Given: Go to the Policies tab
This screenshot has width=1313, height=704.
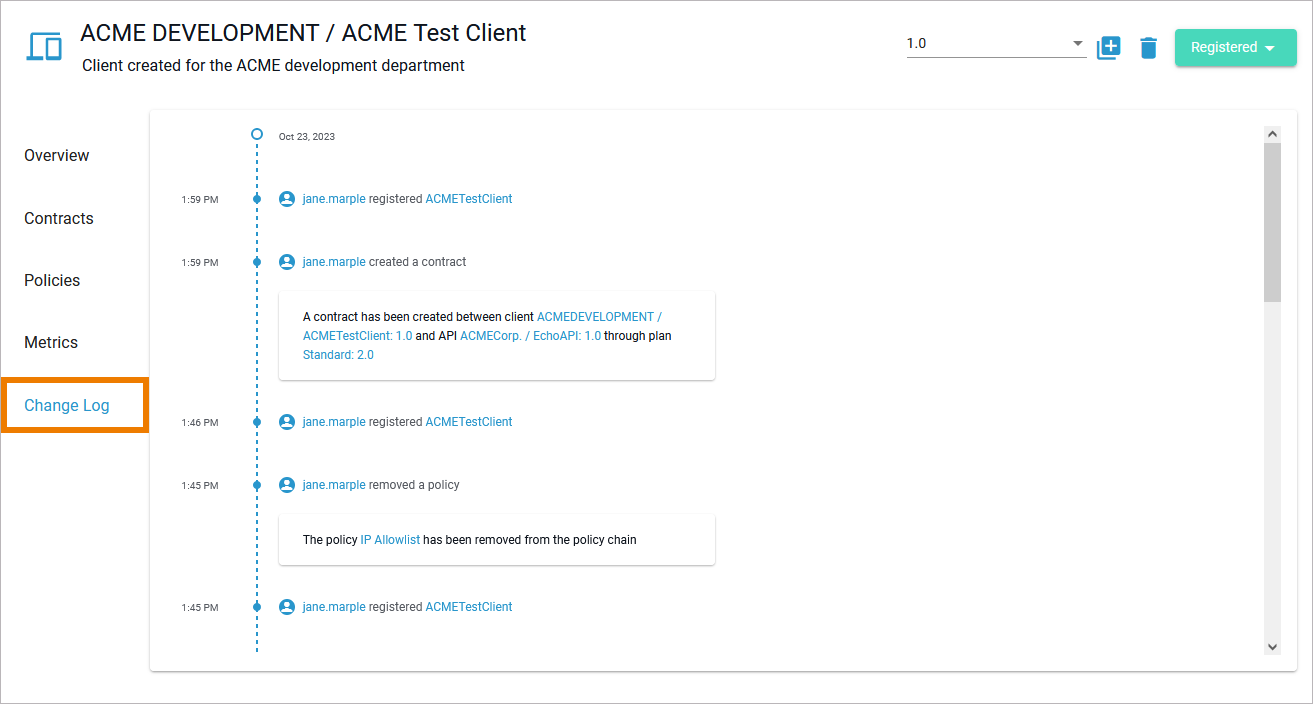Looking at the screenshot, I should (52, 280).
